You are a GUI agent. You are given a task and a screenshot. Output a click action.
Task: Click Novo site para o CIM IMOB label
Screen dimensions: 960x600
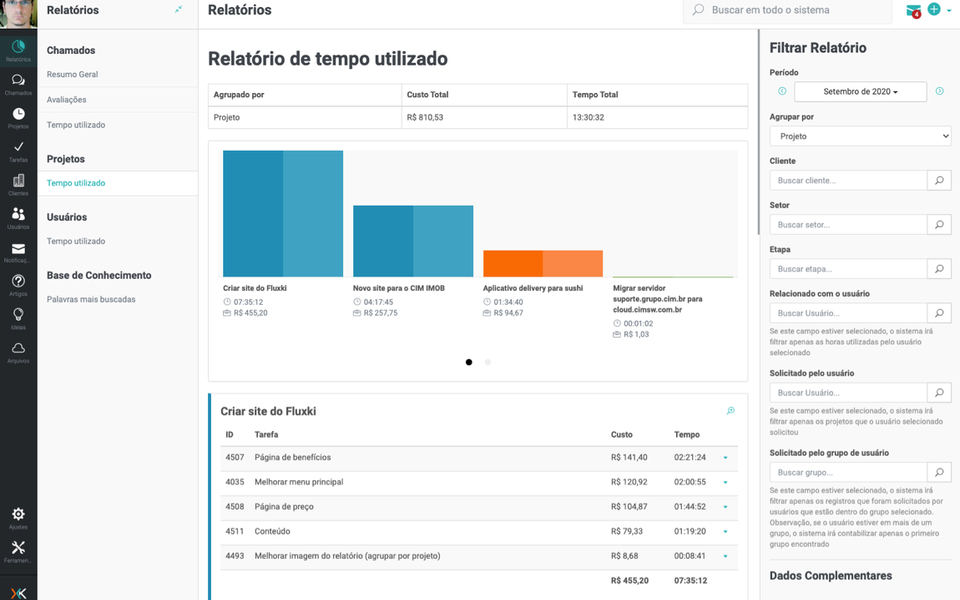click(399, 288)
